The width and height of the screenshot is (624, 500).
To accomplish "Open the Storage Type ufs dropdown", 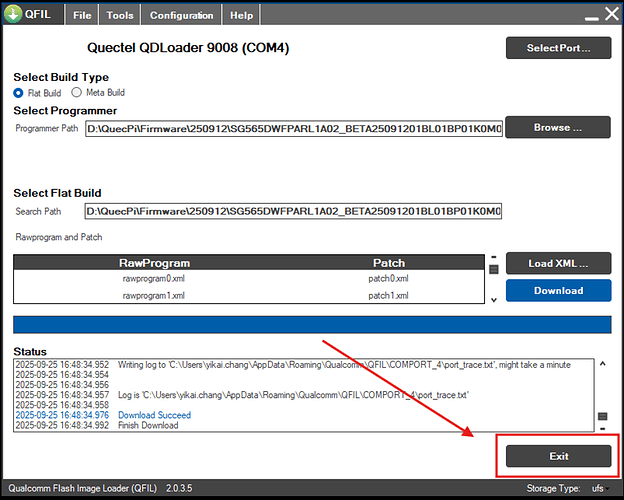I will (601, 488).
